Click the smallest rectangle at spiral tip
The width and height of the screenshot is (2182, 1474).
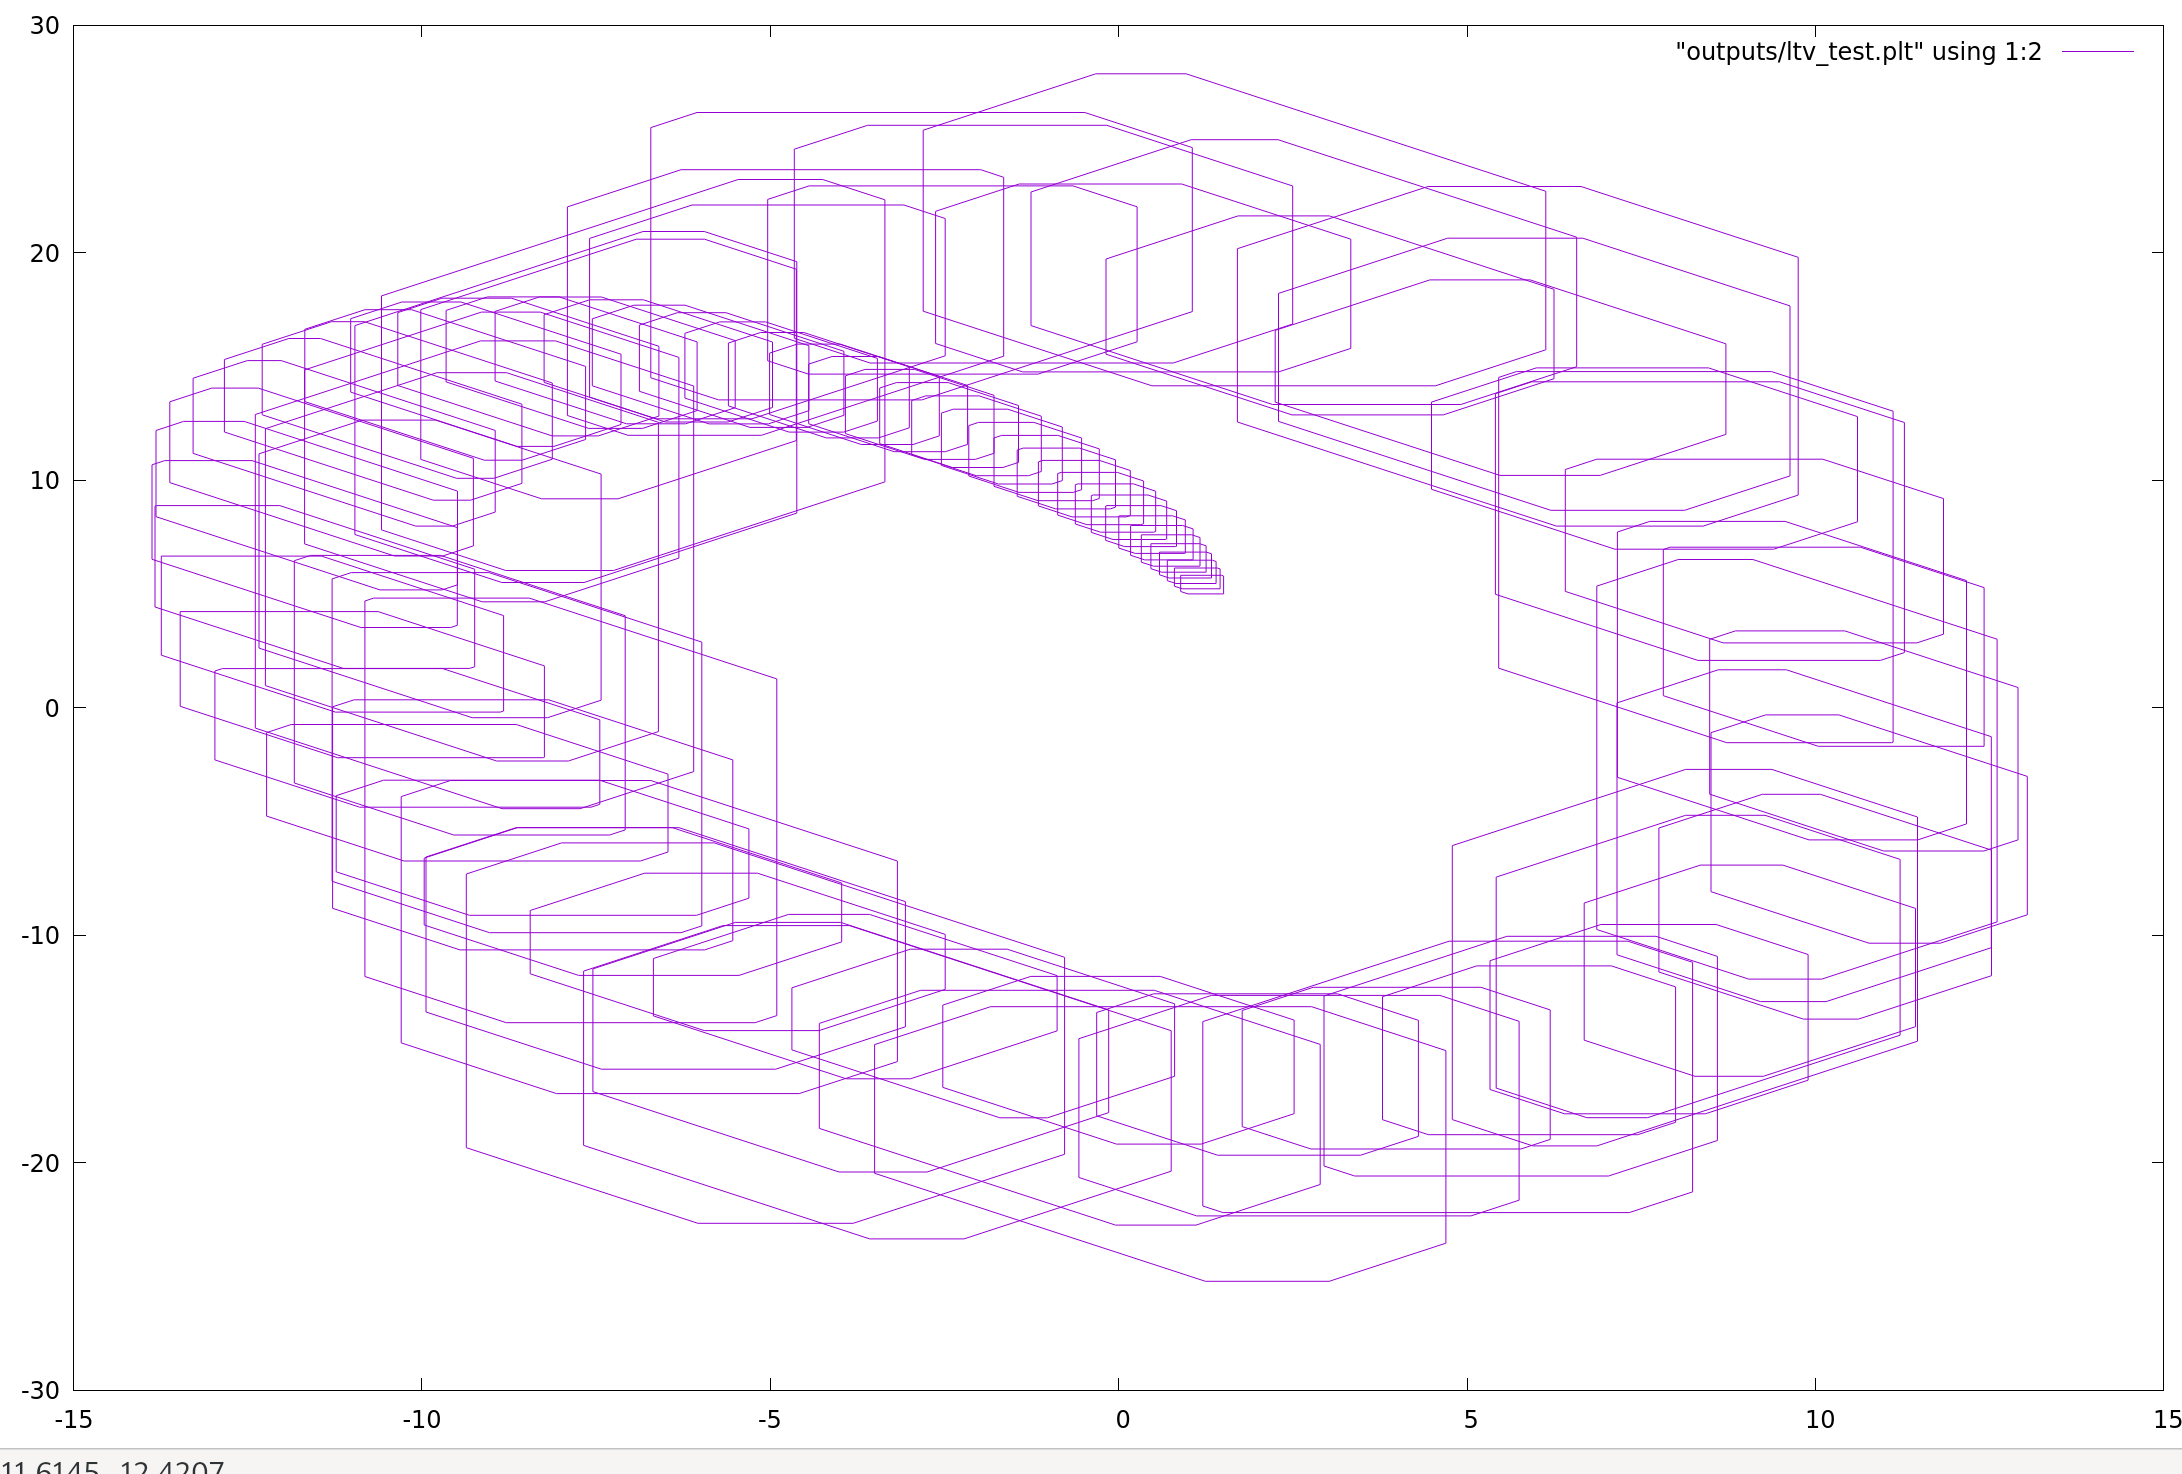[1202, 585]
